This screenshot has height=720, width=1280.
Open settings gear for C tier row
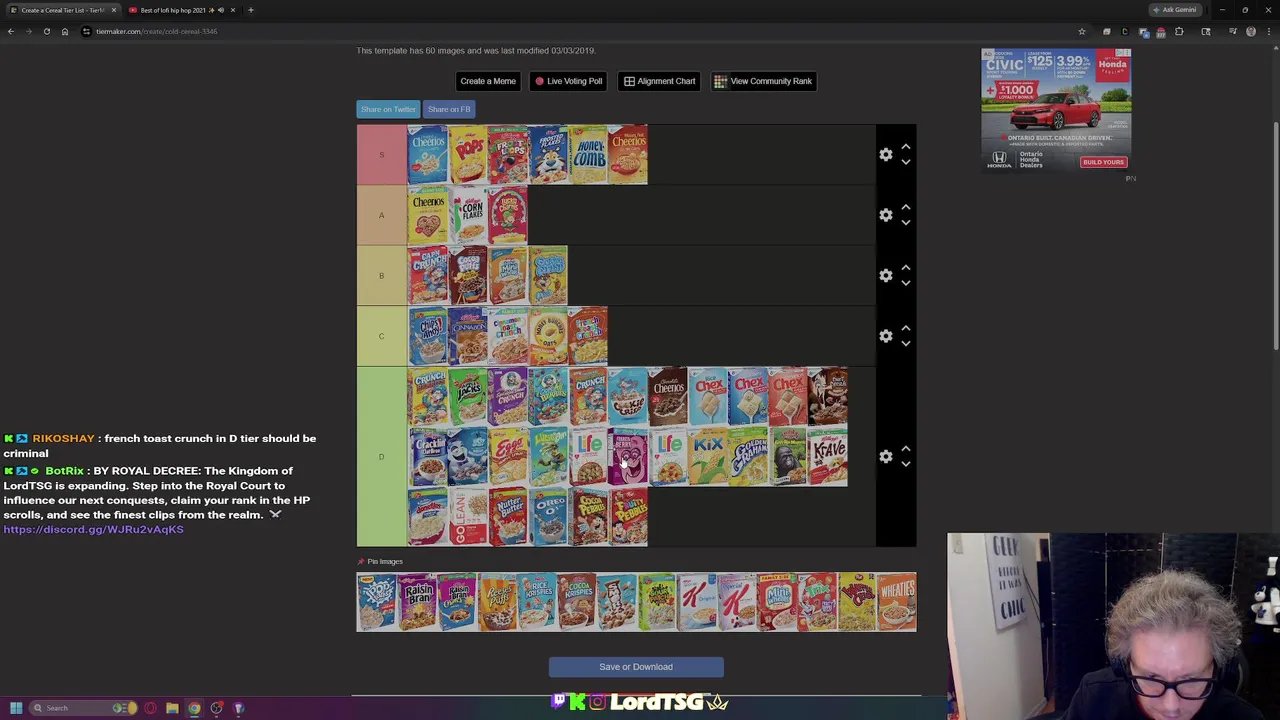tap(885, 336)
